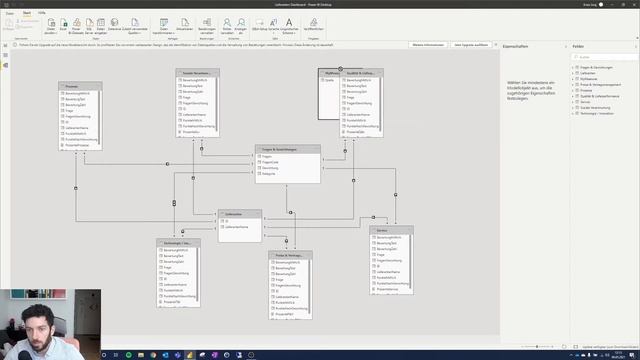Screen dimensions: 640x360
Task: Open Spotify from the taskbar
Action: [128, 355]
